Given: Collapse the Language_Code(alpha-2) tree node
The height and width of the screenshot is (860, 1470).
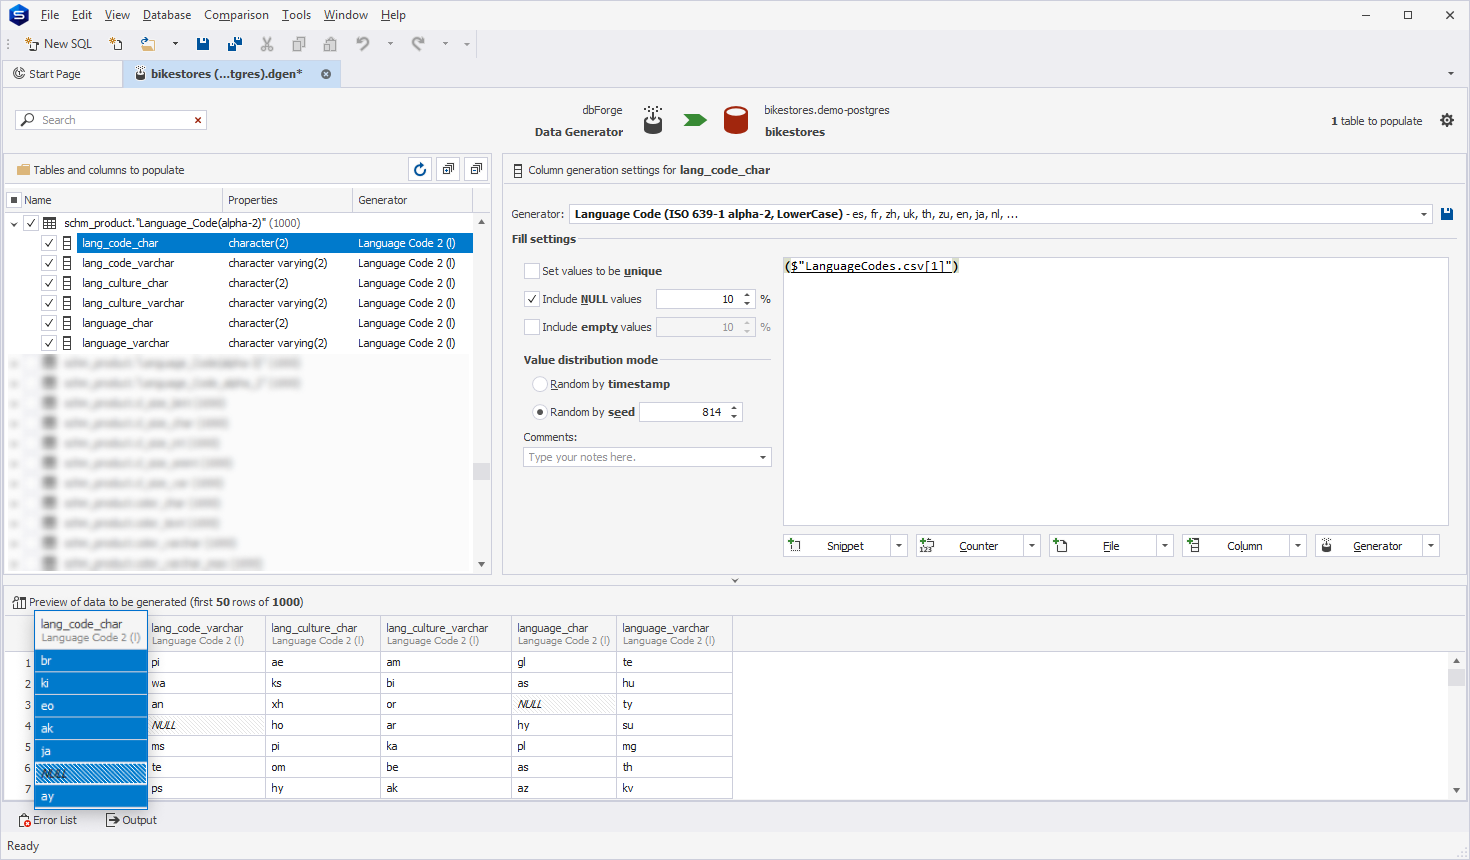Looking at the screenshot, I should 14,223.
